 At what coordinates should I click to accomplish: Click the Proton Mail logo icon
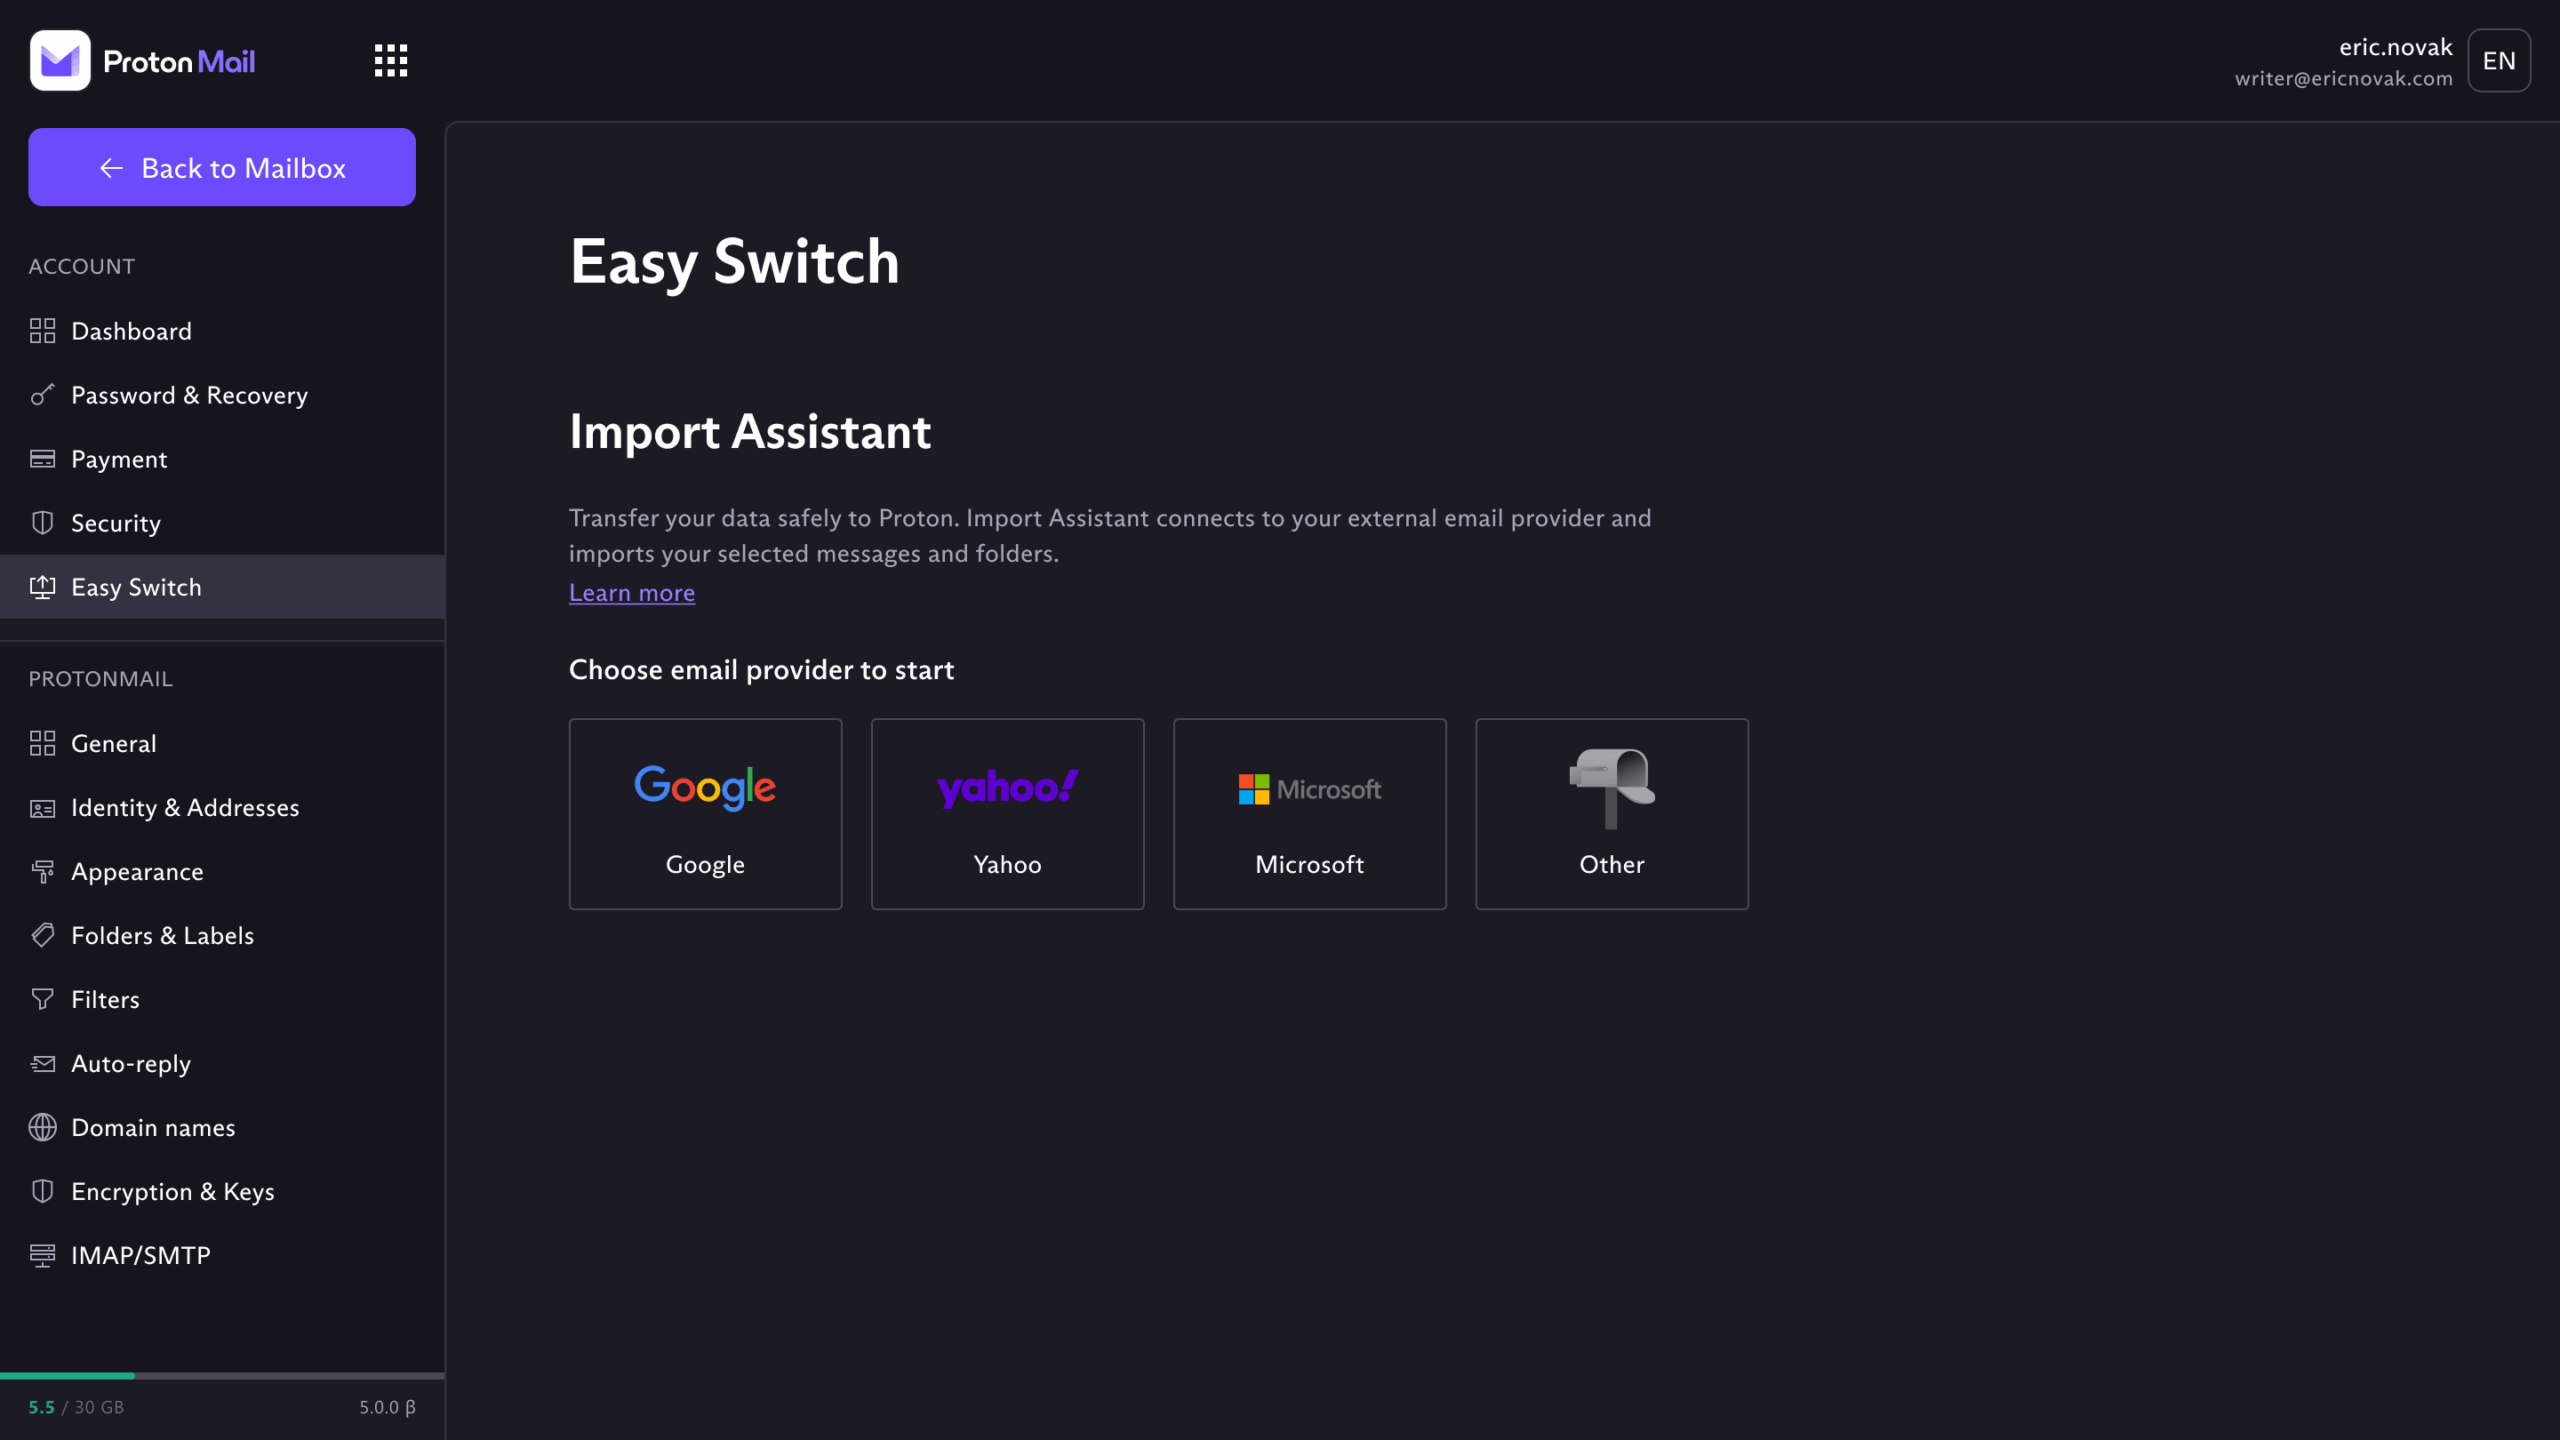tap(60, 61)
